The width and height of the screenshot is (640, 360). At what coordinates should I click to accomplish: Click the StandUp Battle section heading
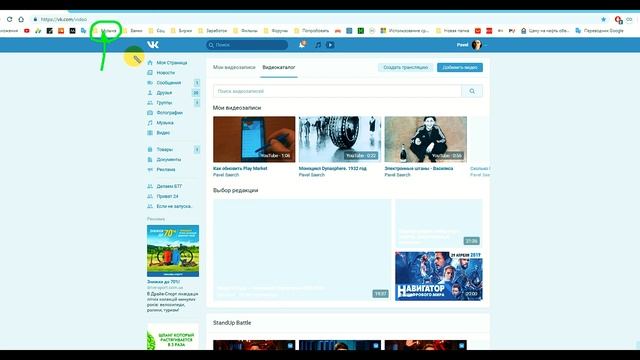(232, 323)
